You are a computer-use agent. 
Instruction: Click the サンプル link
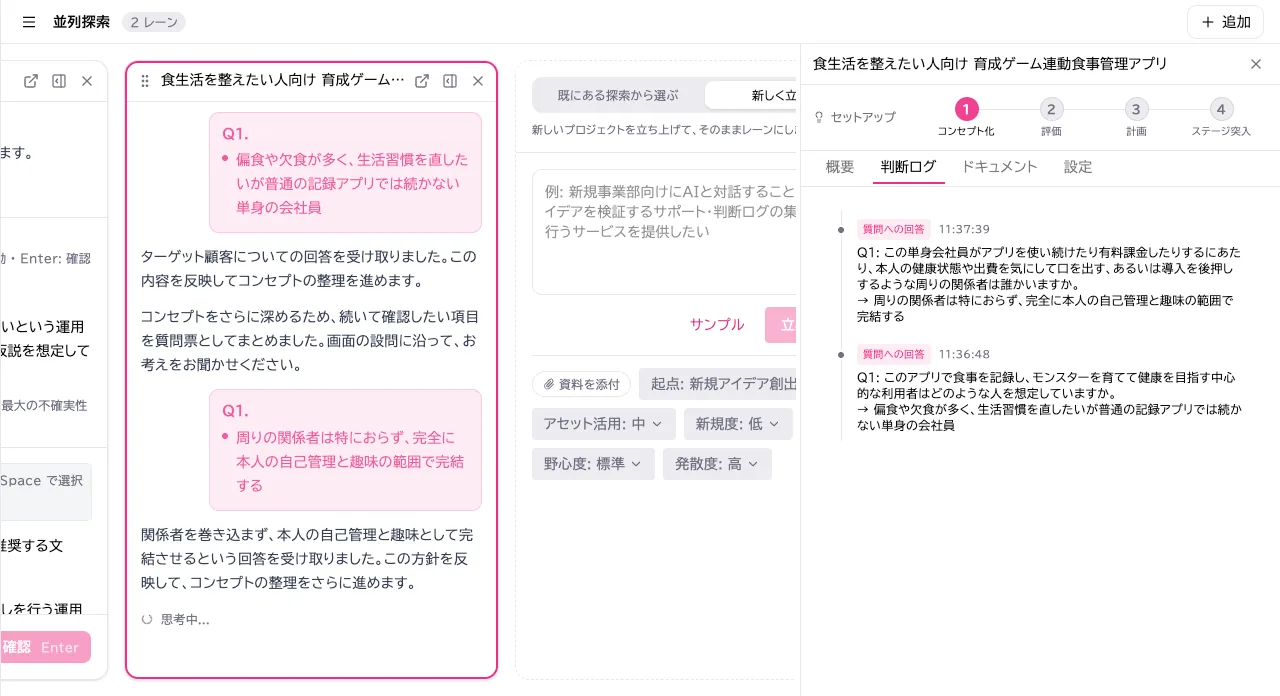click(x=717, y=324)
